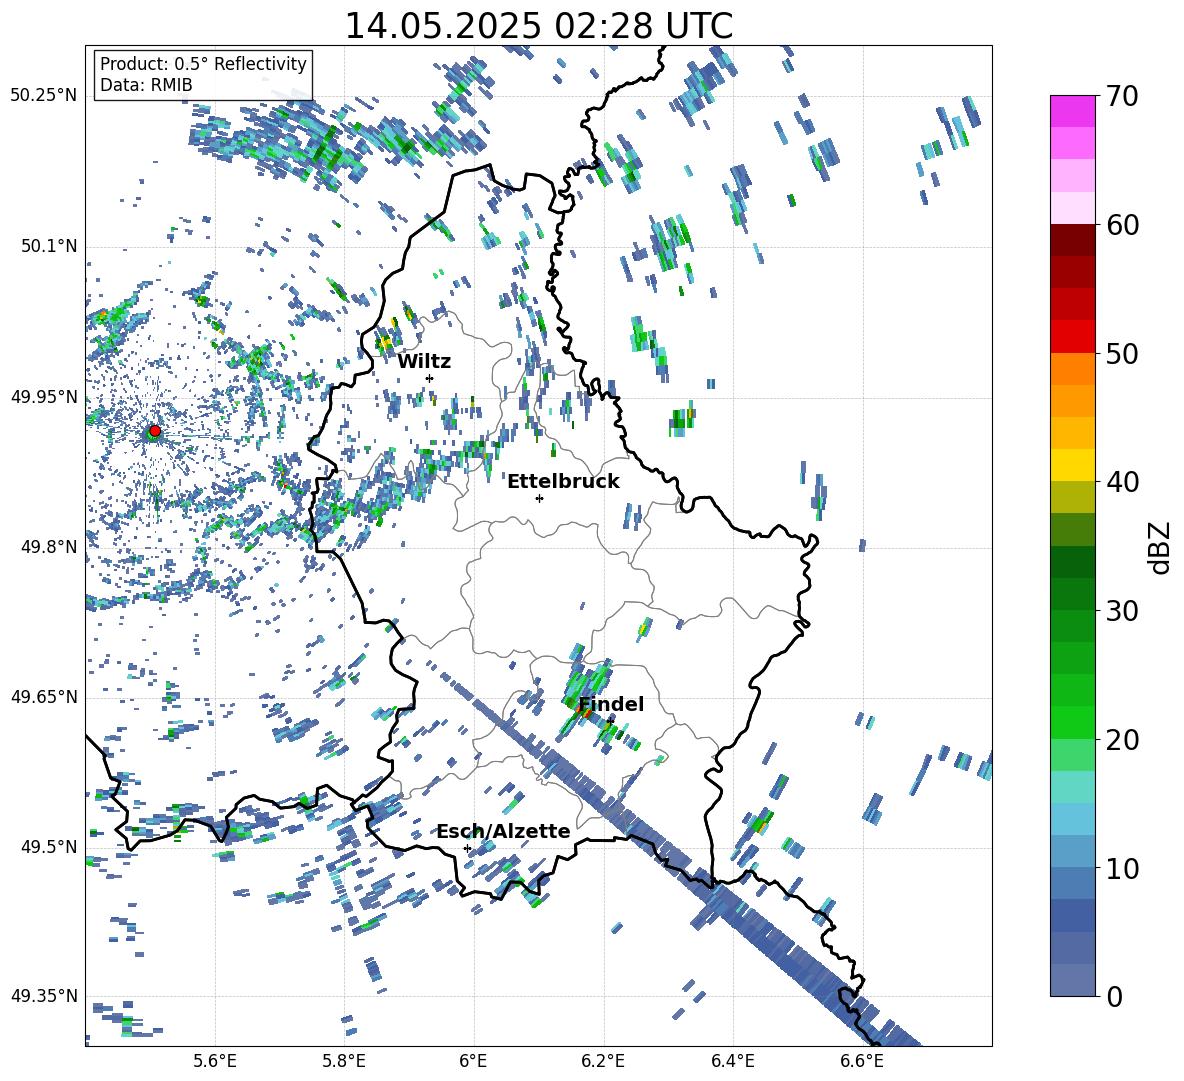This screenshot has height=1081, width=1184.
Task: Click the 50.1°N latitude tick label
Action: tap(48, 246)
